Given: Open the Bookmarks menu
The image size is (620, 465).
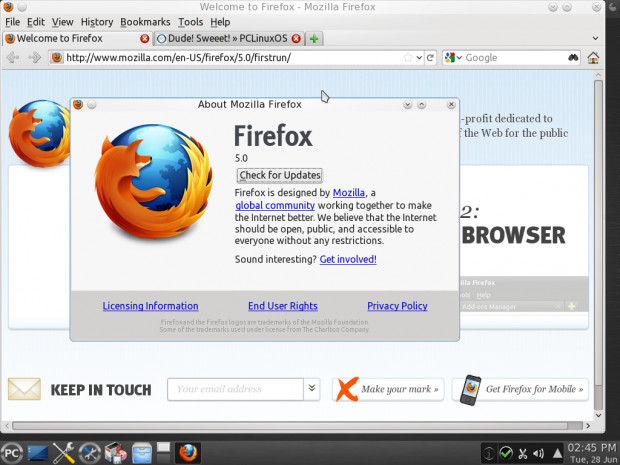Looking at the screenshot, I should (145, 22).
